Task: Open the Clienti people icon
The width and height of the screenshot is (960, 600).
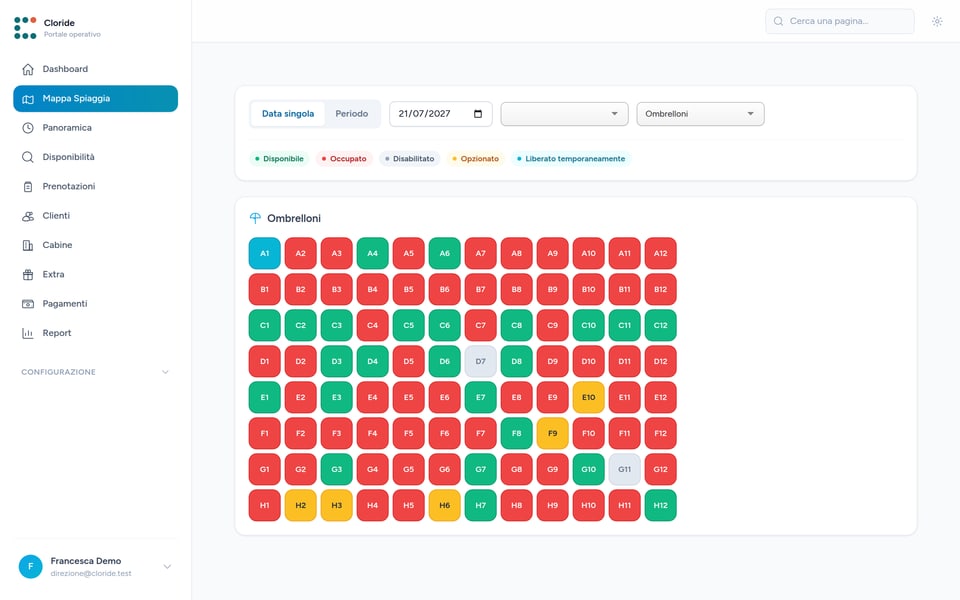Action: 28,216
